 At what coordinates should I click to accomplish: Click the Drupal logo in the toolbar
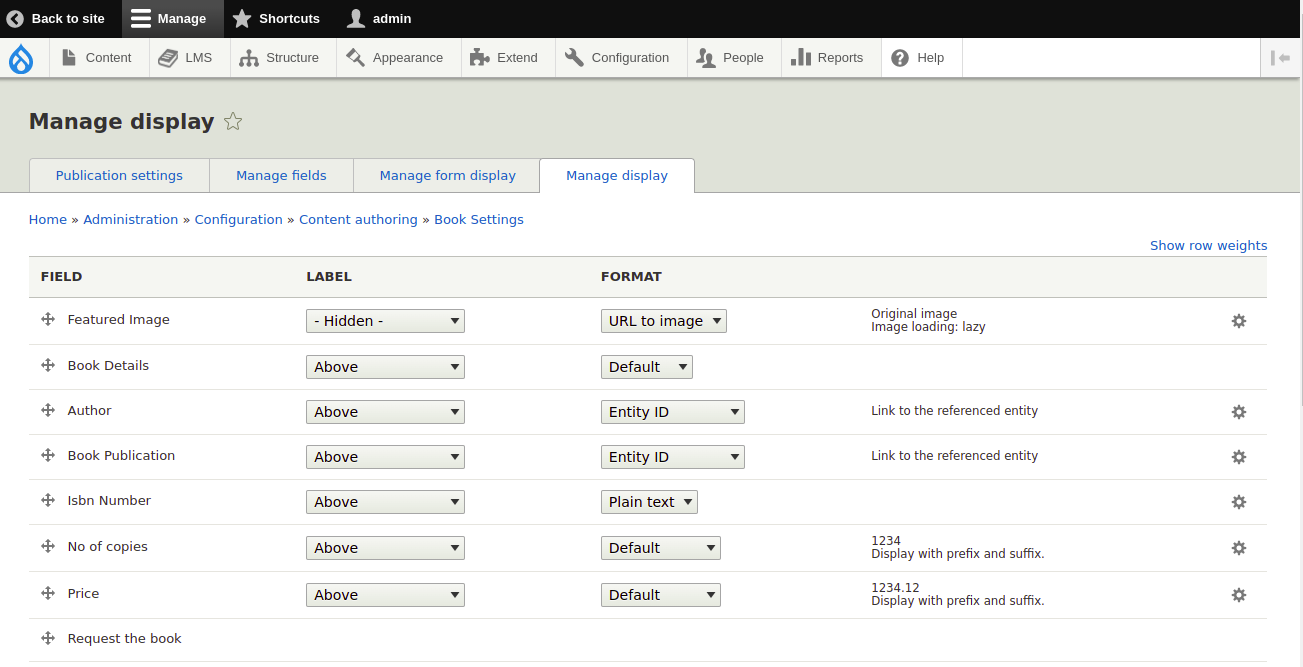(22, 57)
